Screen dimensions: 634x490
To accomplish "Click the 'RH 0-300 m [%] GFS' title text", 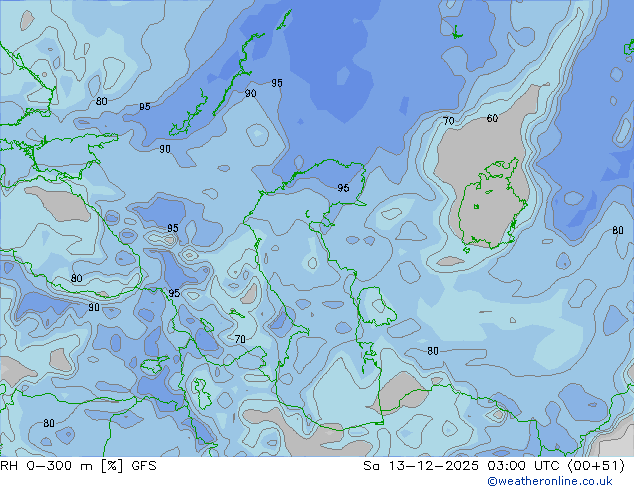I will (78, 466).
